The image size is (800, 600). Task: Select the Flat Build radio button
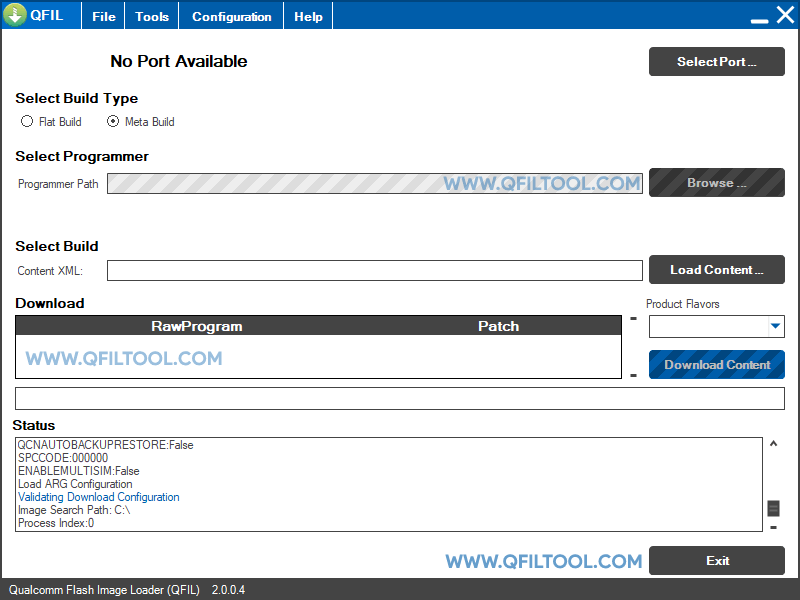point(27,121)
